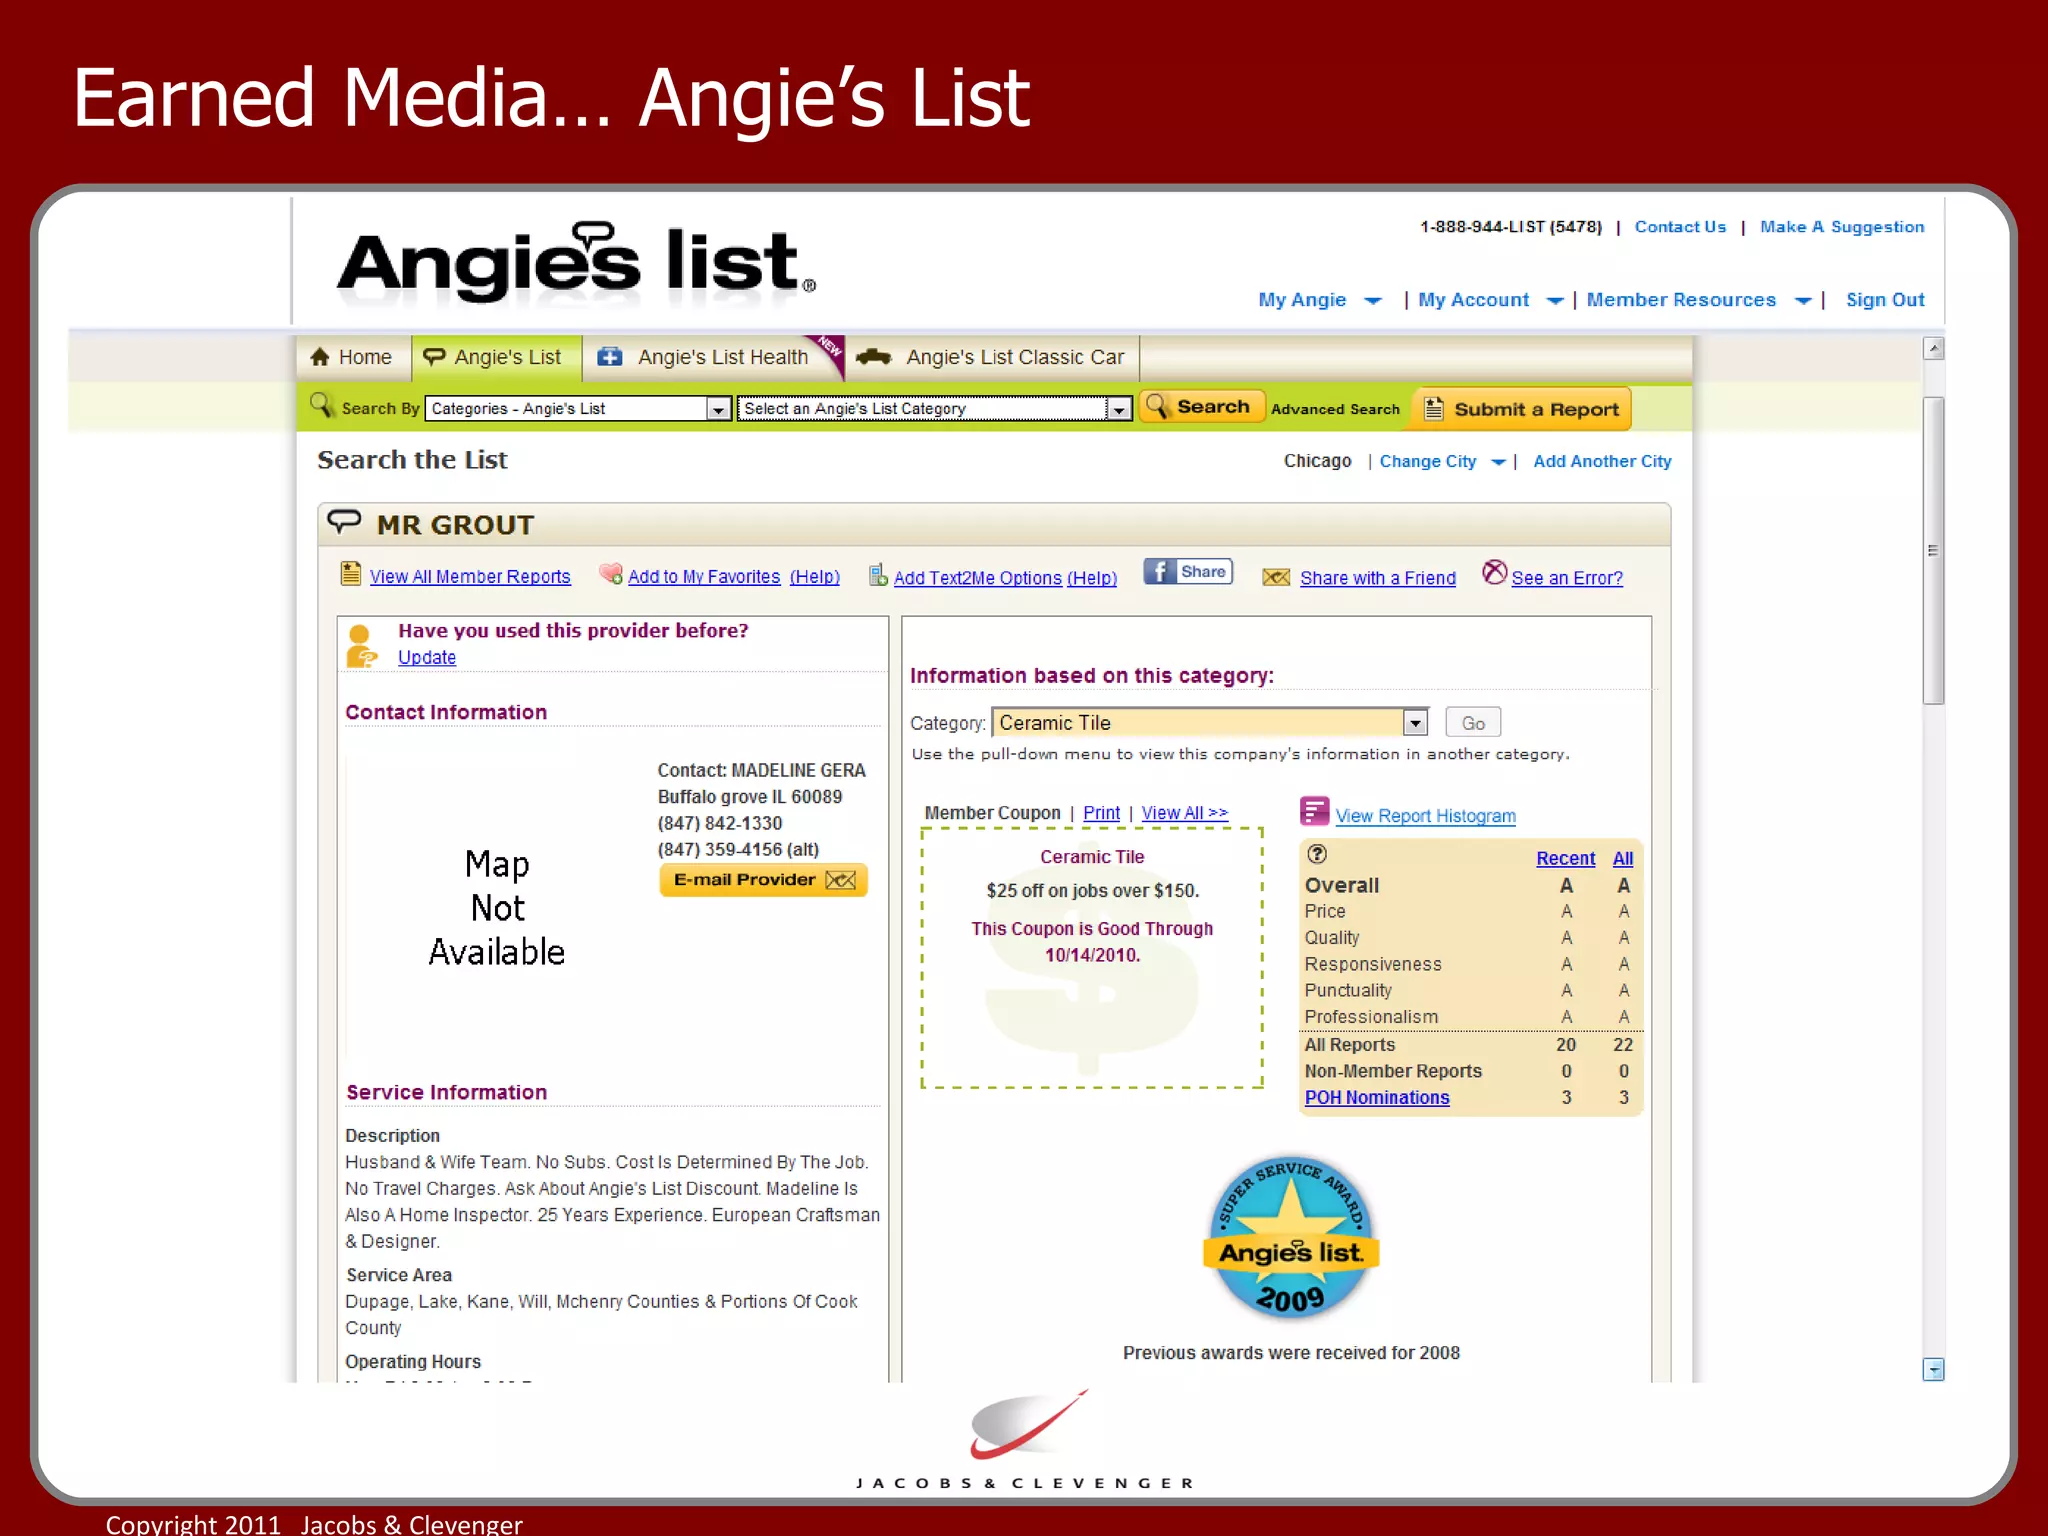Open the Angie's List Classic Car tab
Viewport: 2048px width, 1536px height.
(992, 357)
